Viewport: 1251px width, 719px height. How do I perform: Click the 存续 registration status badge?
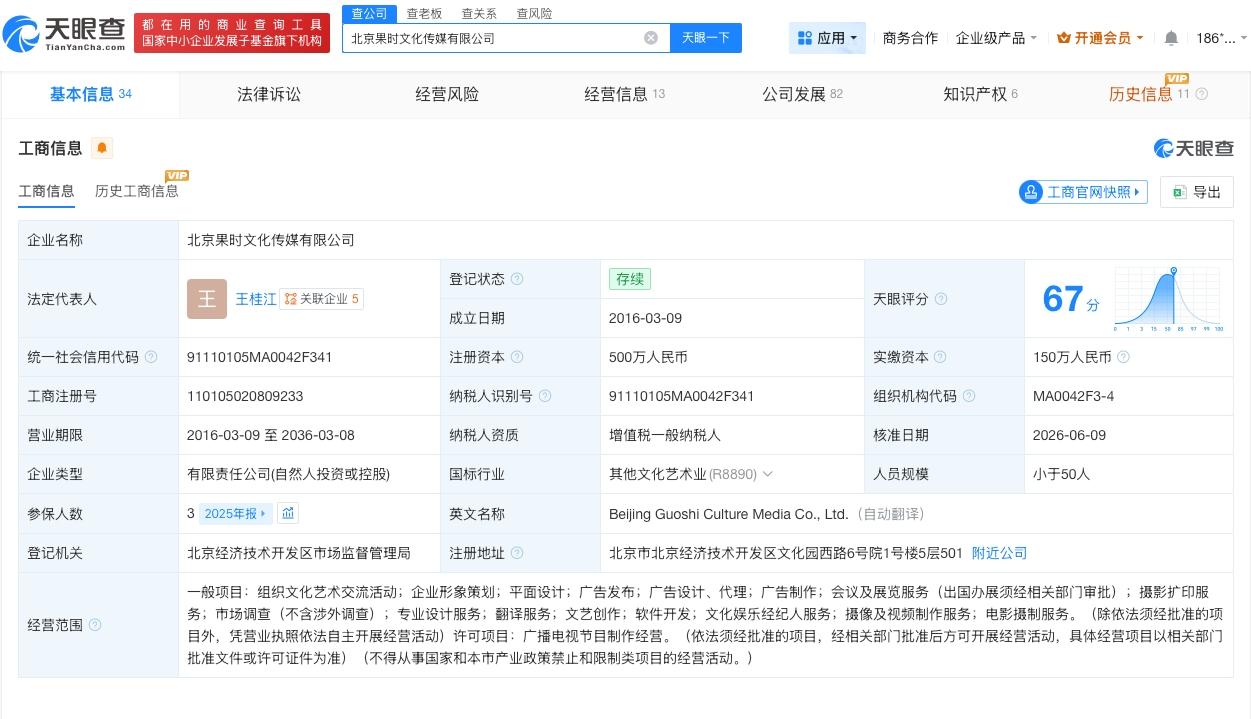[x=630, y=279]
